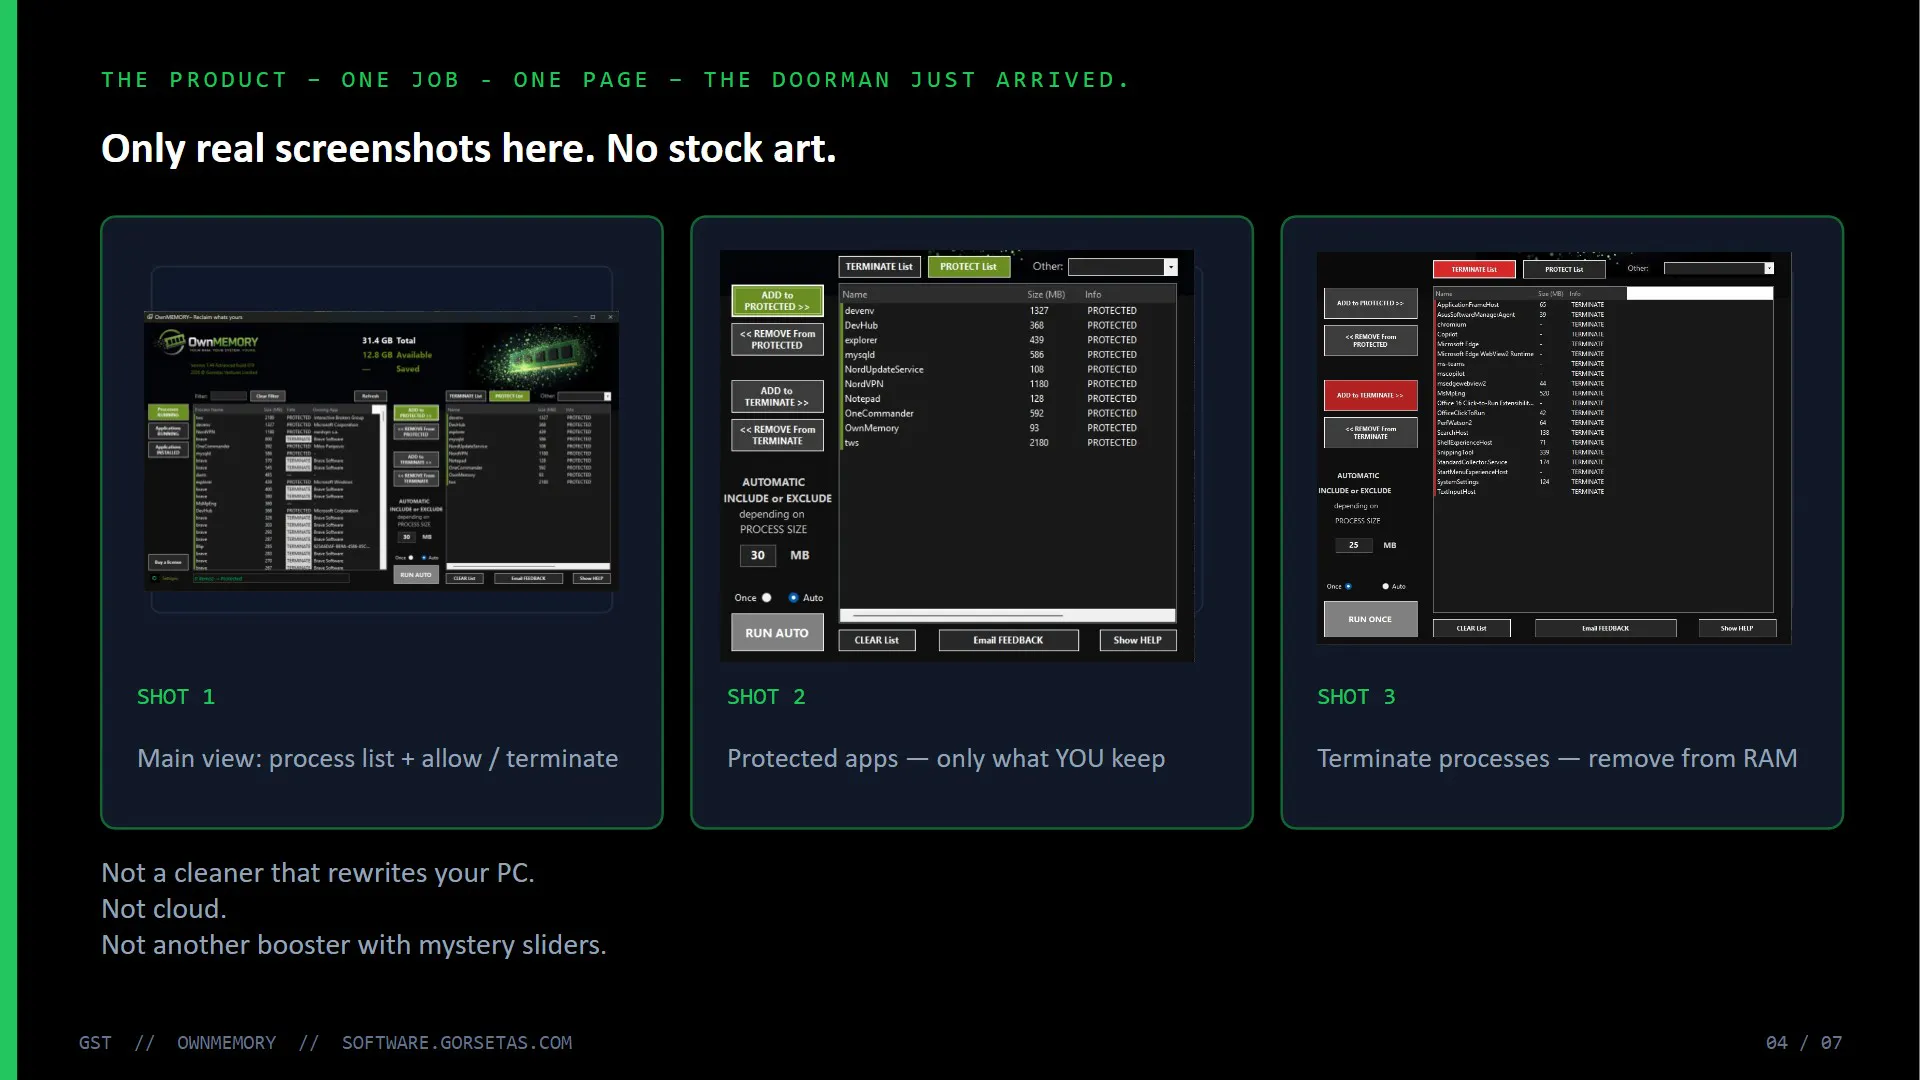Viewport: 1920px width, 1080px height.
Task: Switch to green PROTECT List tab in Shot 2
Action: tap(968, 267)
